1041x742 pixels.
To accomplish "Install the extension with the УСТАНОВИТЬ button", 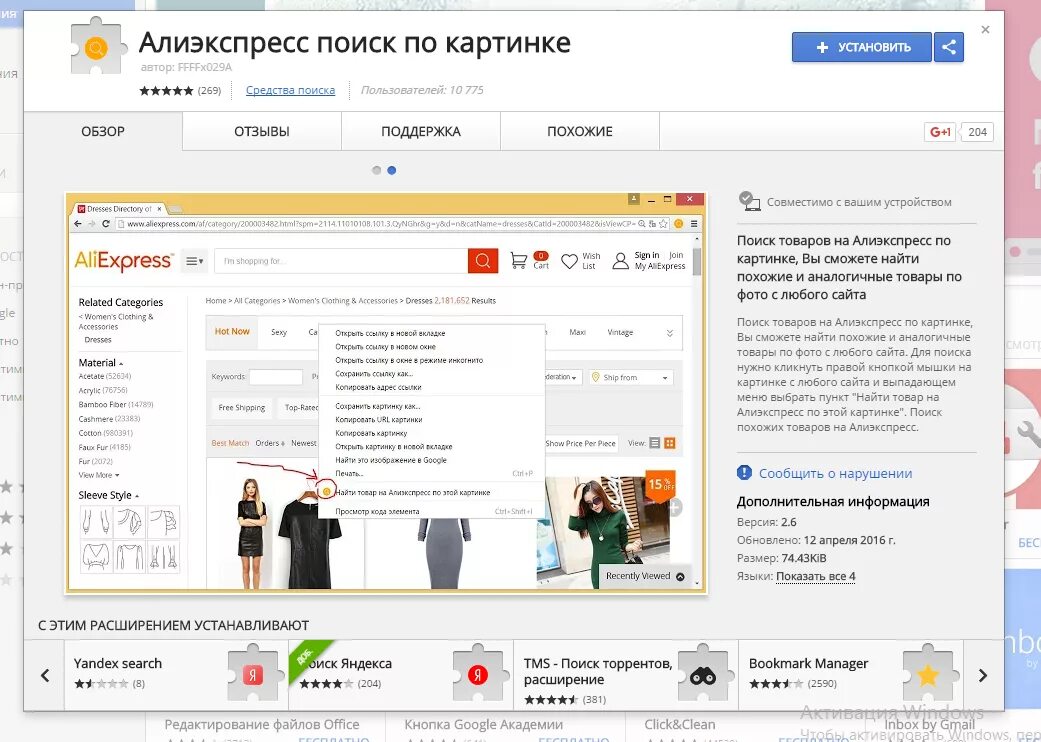I will [861, 47].
